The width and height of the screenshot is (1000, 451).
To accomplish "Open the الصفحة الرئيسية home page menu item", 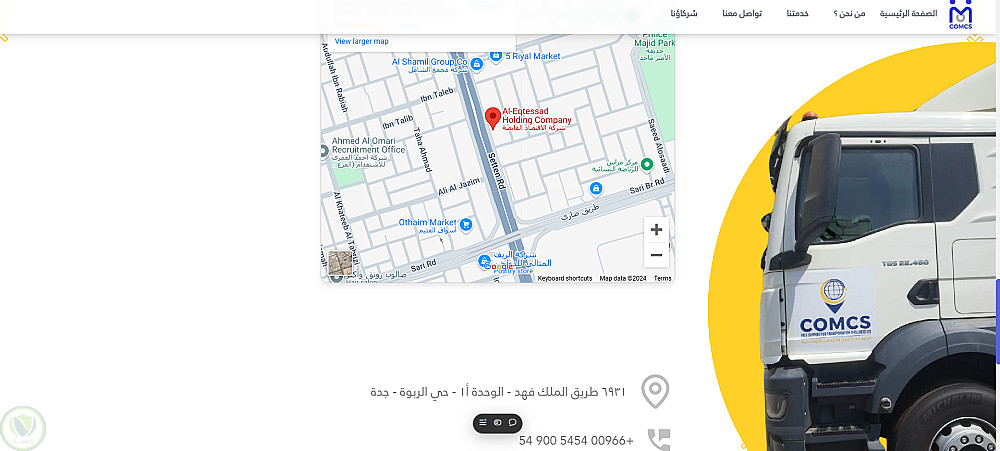I will [x=909, y=13].
